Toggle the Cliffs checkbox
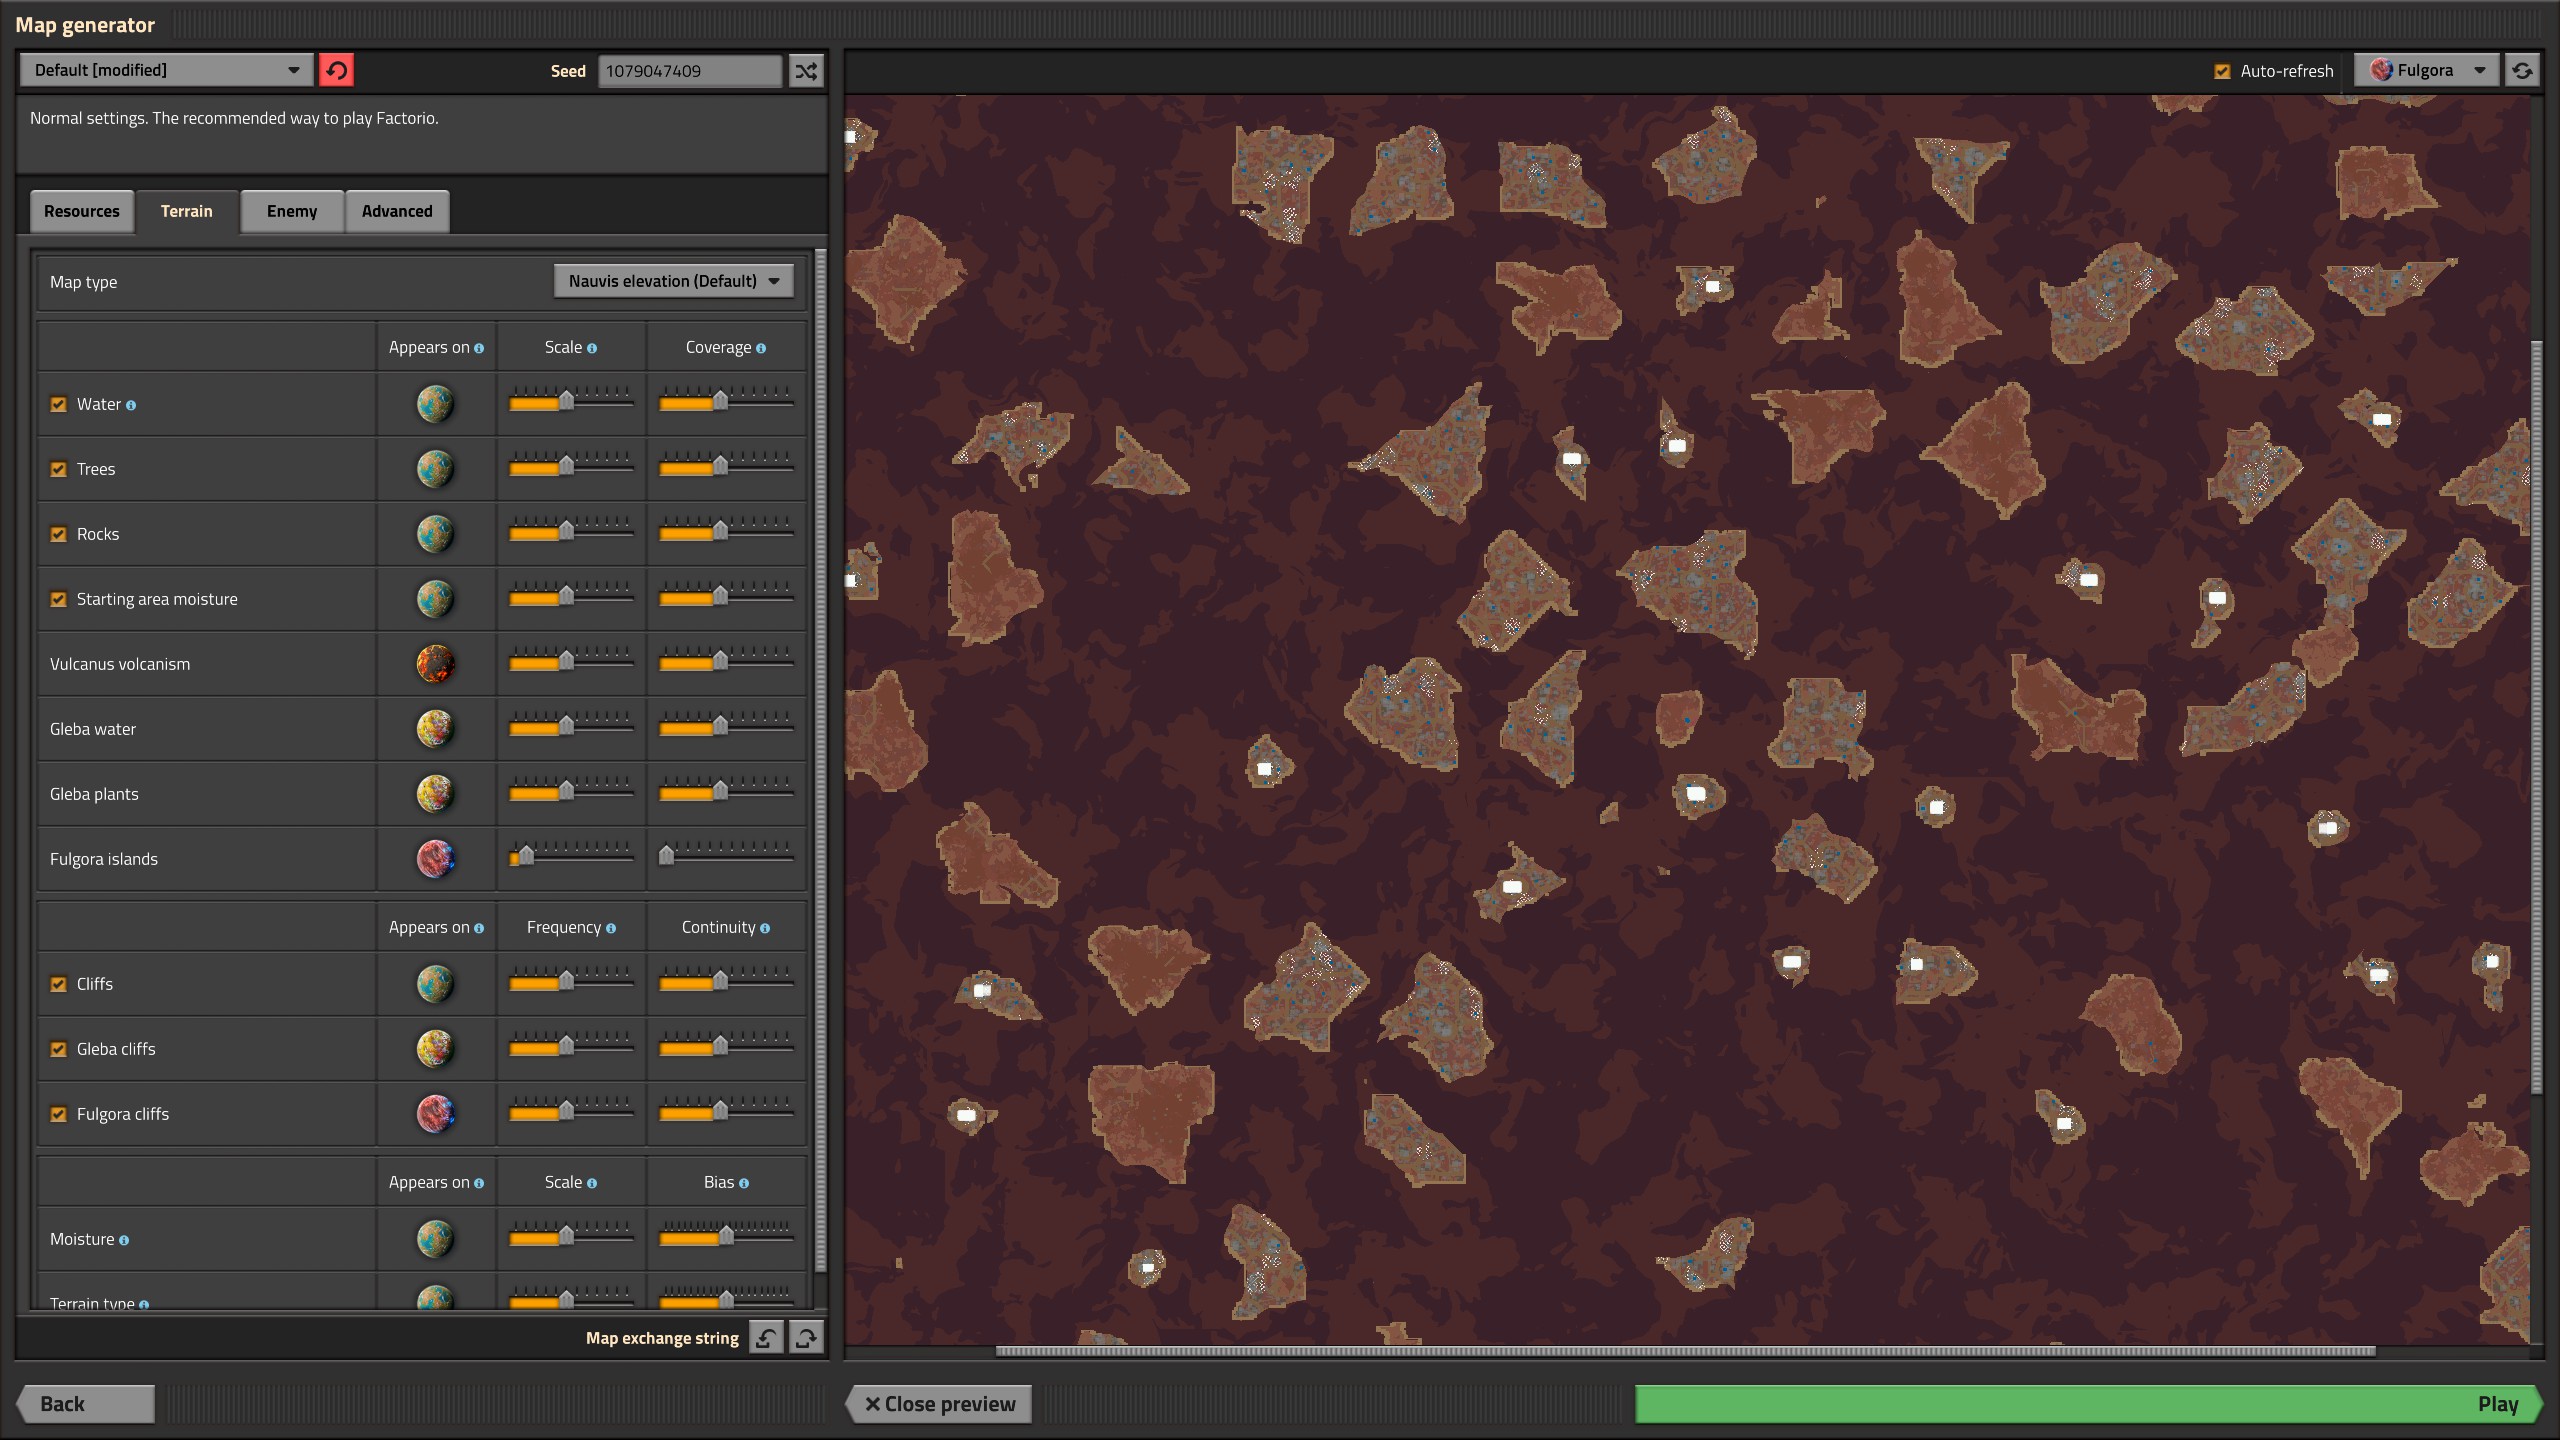 coord(59,984)
